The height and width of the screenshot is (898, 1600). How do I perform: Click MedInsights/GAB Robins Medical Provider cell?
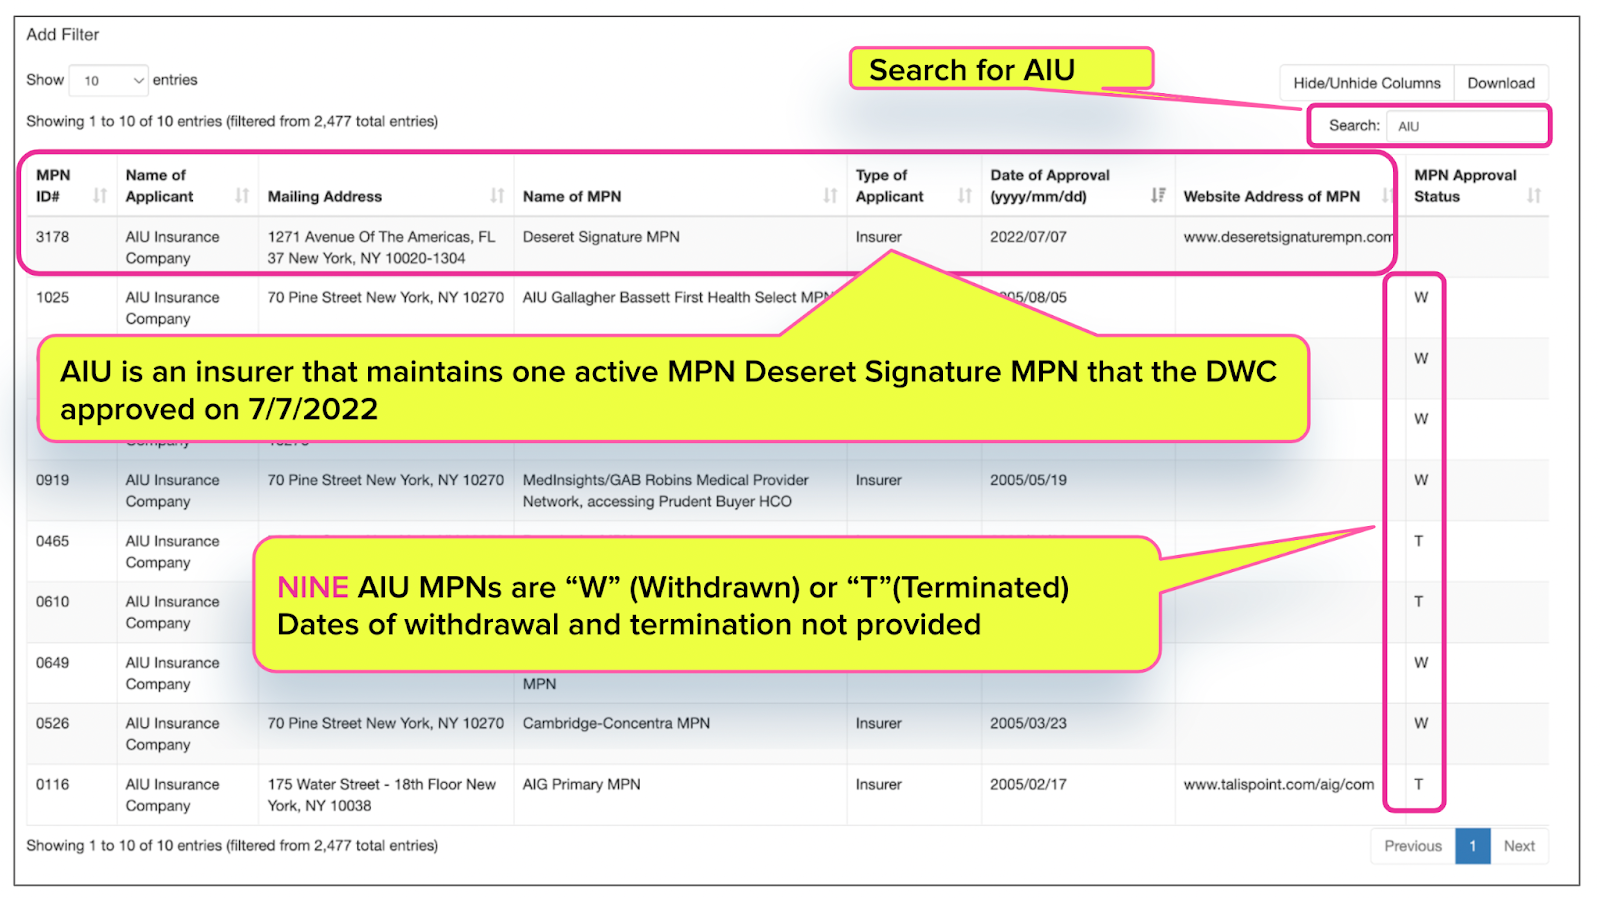666,491
